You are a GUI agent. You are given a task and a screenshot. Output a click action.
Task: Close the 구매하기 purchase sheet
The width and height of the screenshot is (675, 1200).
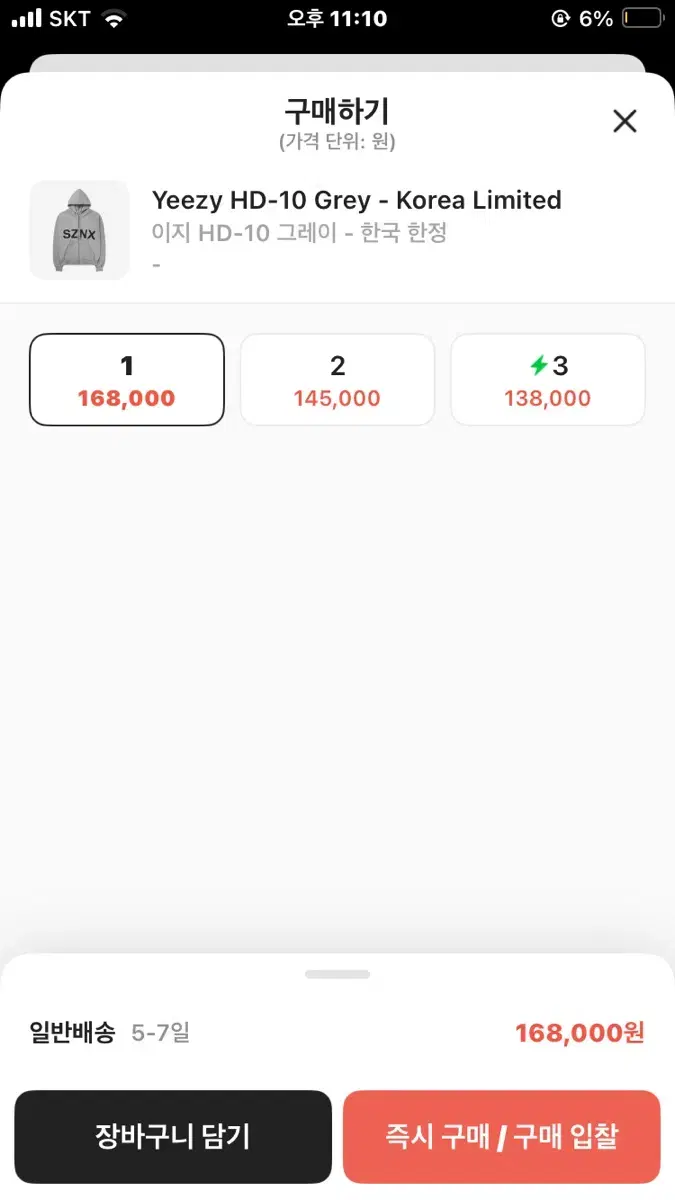tap(624, 122)
